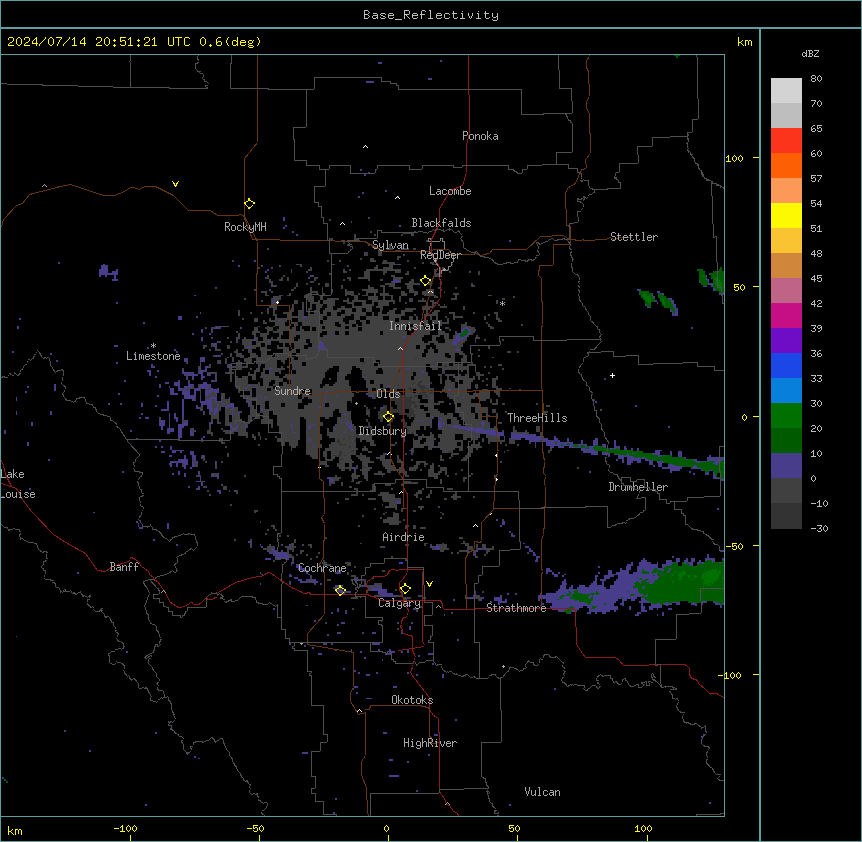862x842 pixels.
Task: Click the -100 tick on the bottom axis
Action: point(126,829)
